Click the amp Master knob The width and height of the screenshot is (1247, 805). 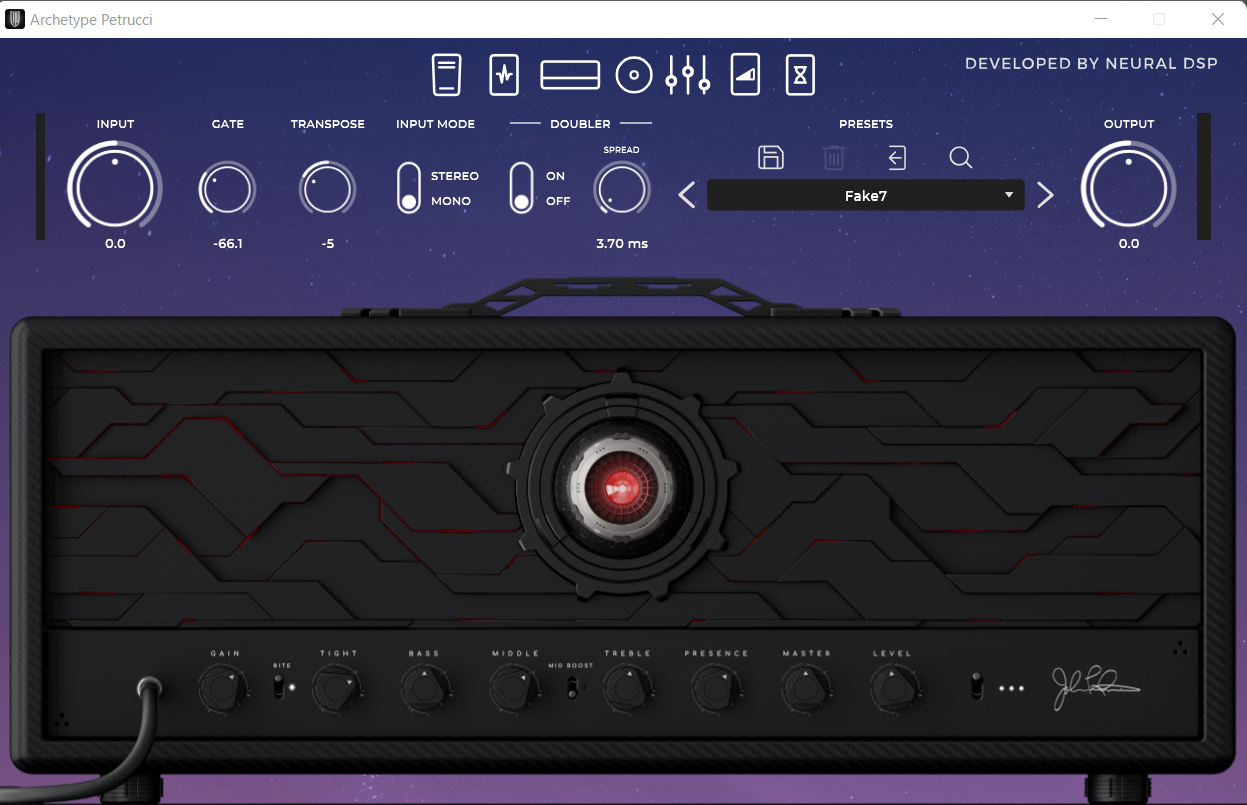coord(806,688)
